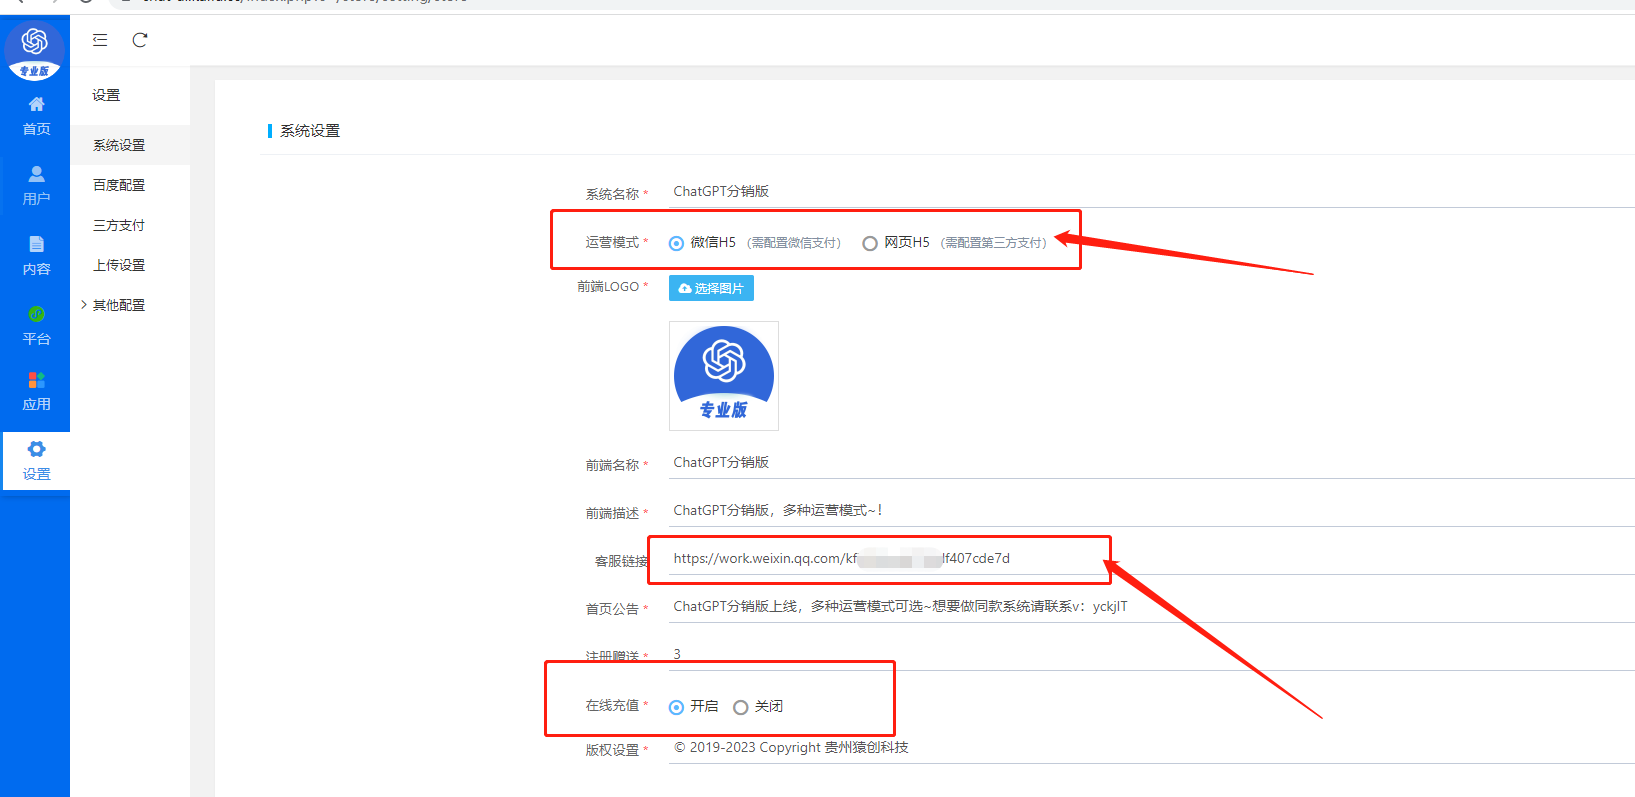Turn online recharge on with 开启

(x=676, y=707)
